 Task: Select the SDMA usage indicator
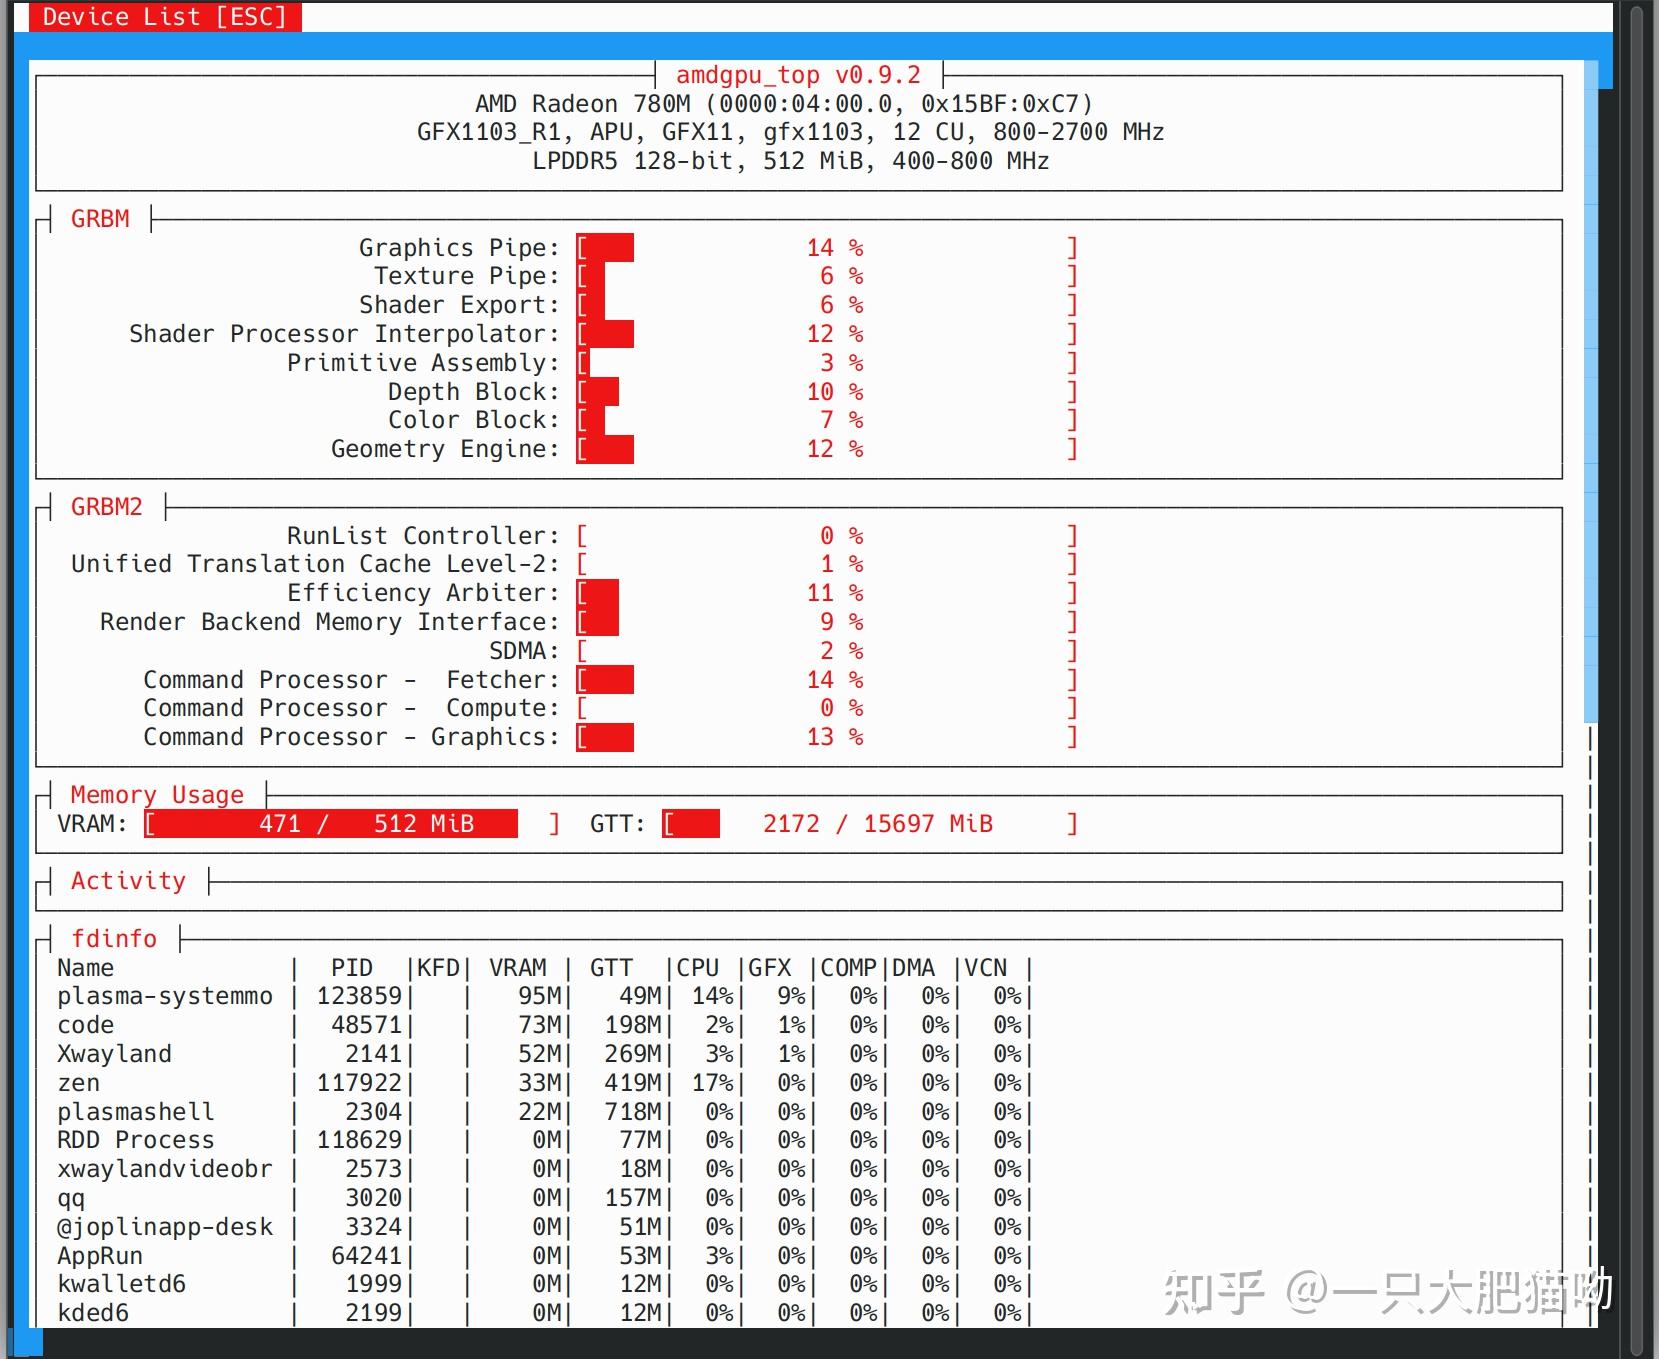[826, 650]
